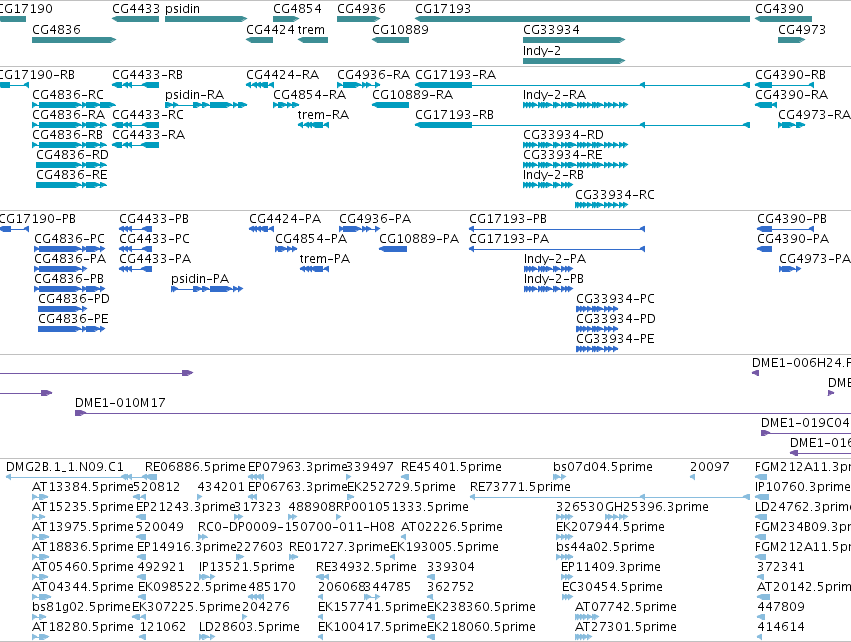Select the CG10889 gene label
851x642 pixels.
401,30
